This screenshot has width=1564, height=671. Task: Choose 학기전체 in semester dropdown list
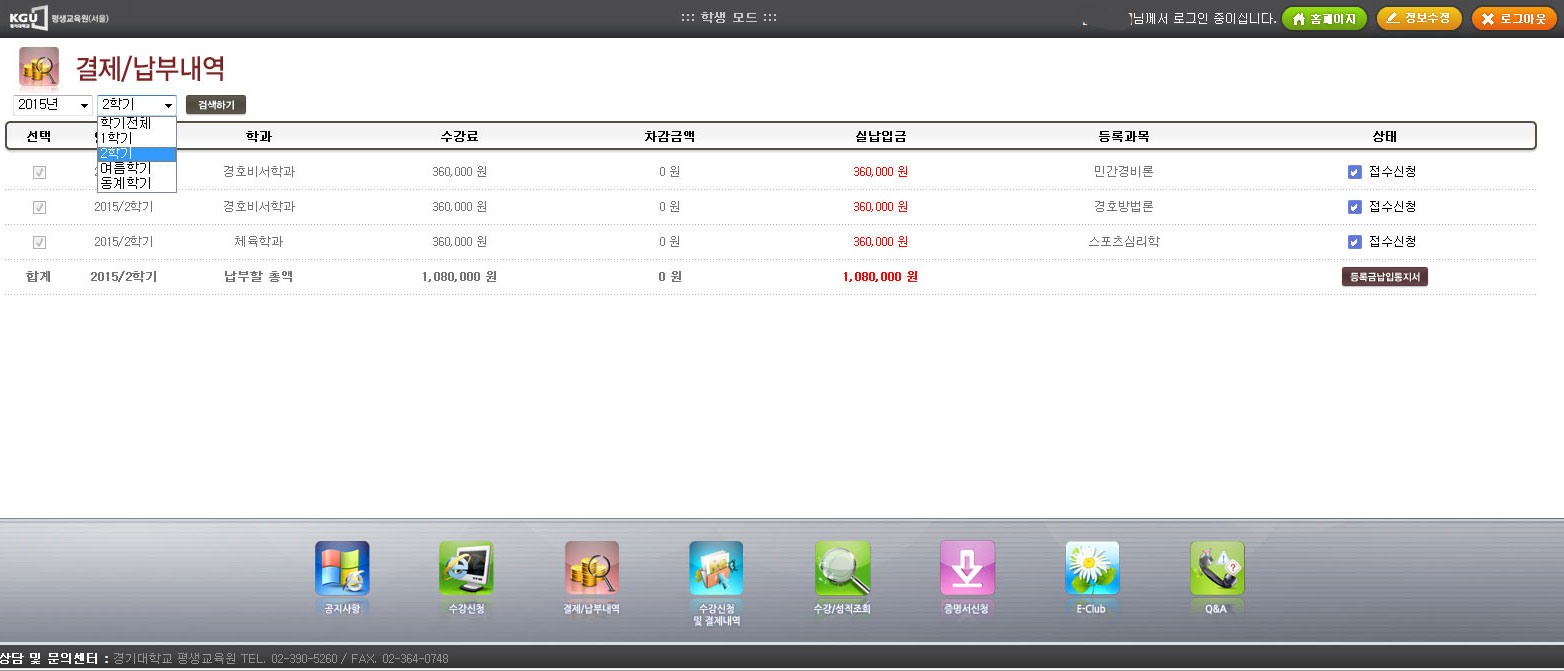(126, 124)
